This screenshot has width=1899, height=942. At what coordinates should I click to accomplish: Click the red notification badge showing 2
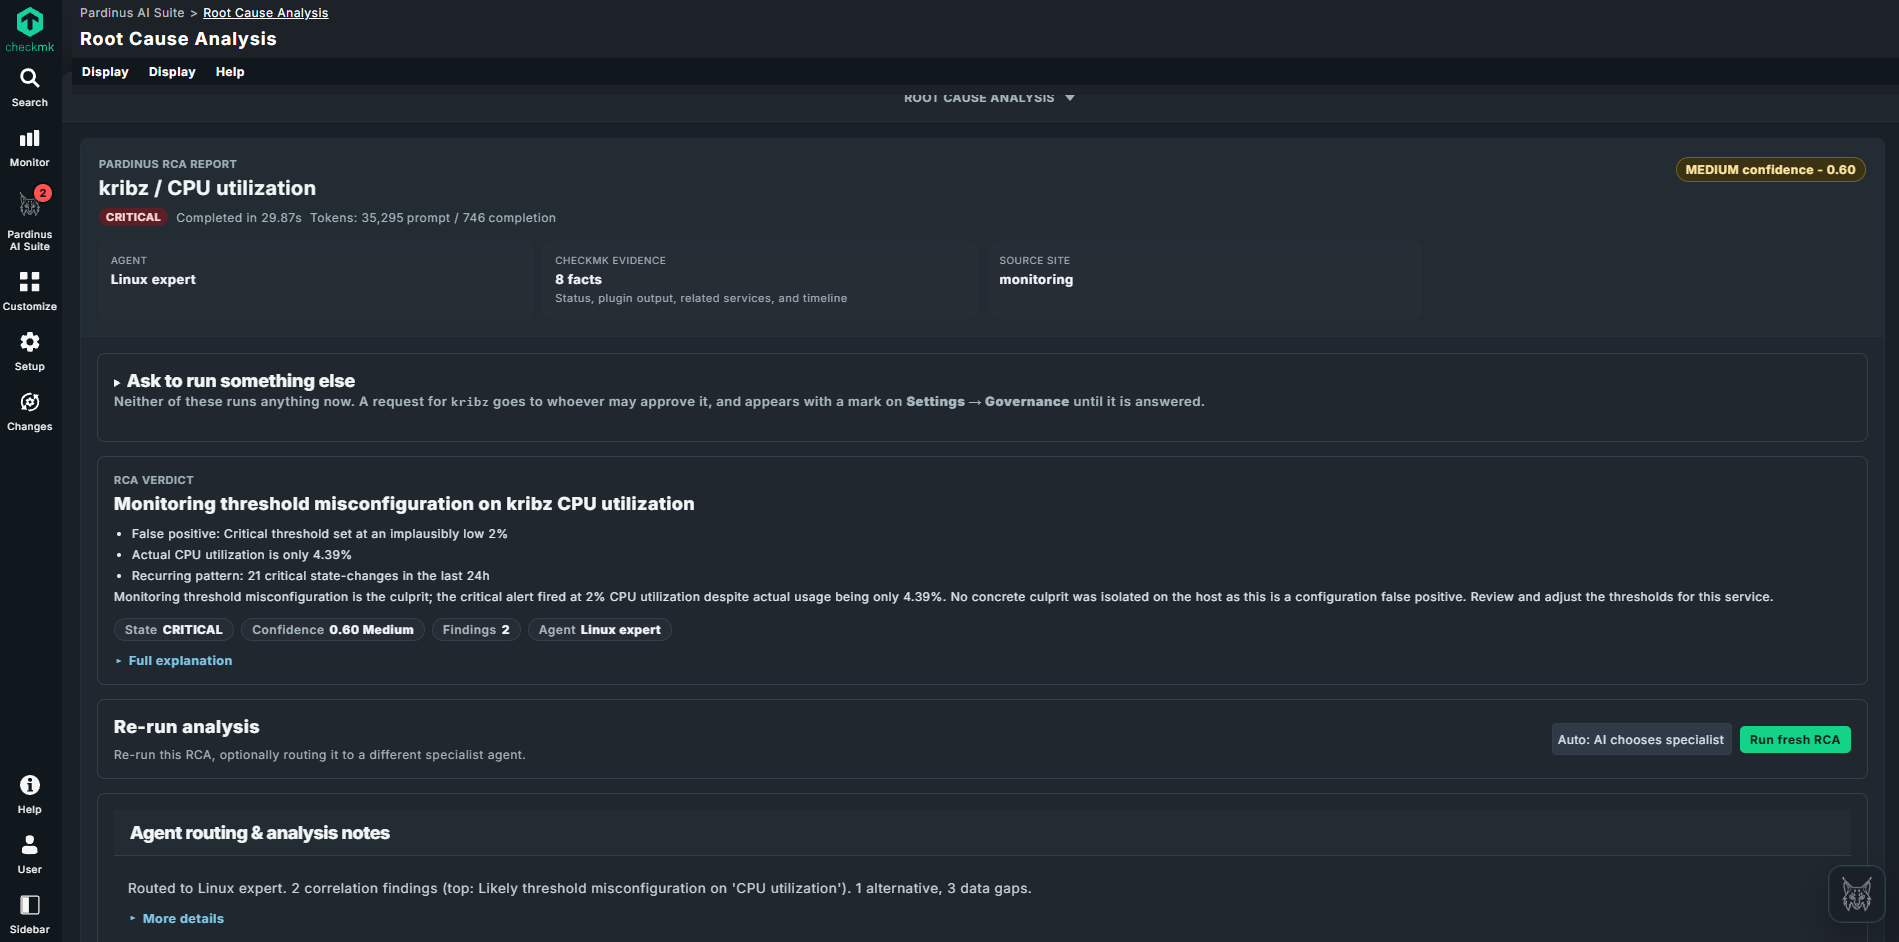coord(43,193)
